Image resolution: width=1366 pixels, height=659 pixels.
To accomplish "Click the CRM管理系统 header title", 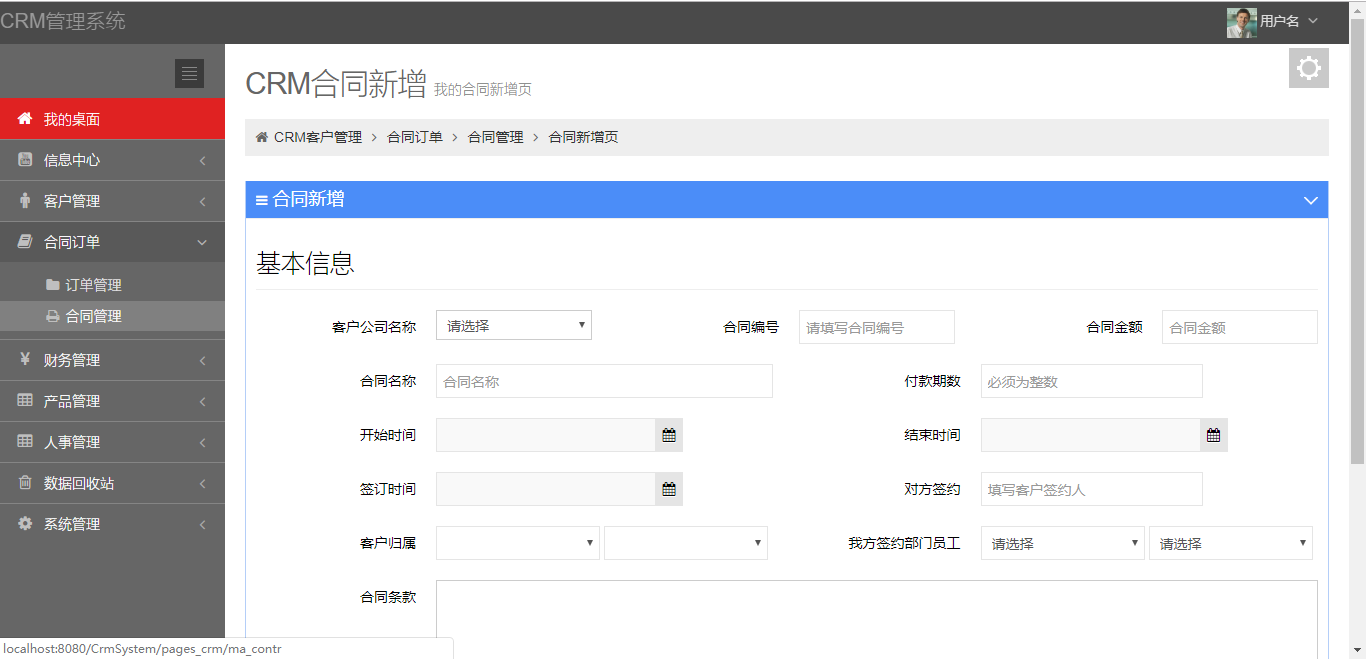I will (63, 21).
